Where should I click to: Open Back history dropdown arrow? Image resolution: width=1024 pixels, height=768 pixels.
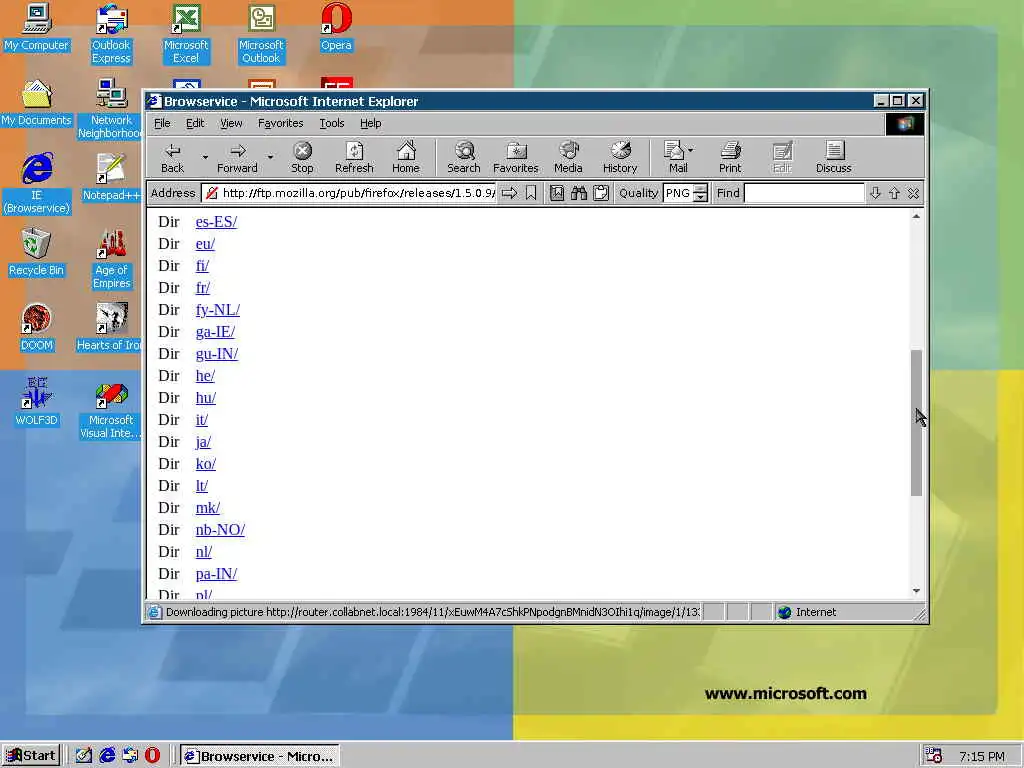tap(205, 157)
